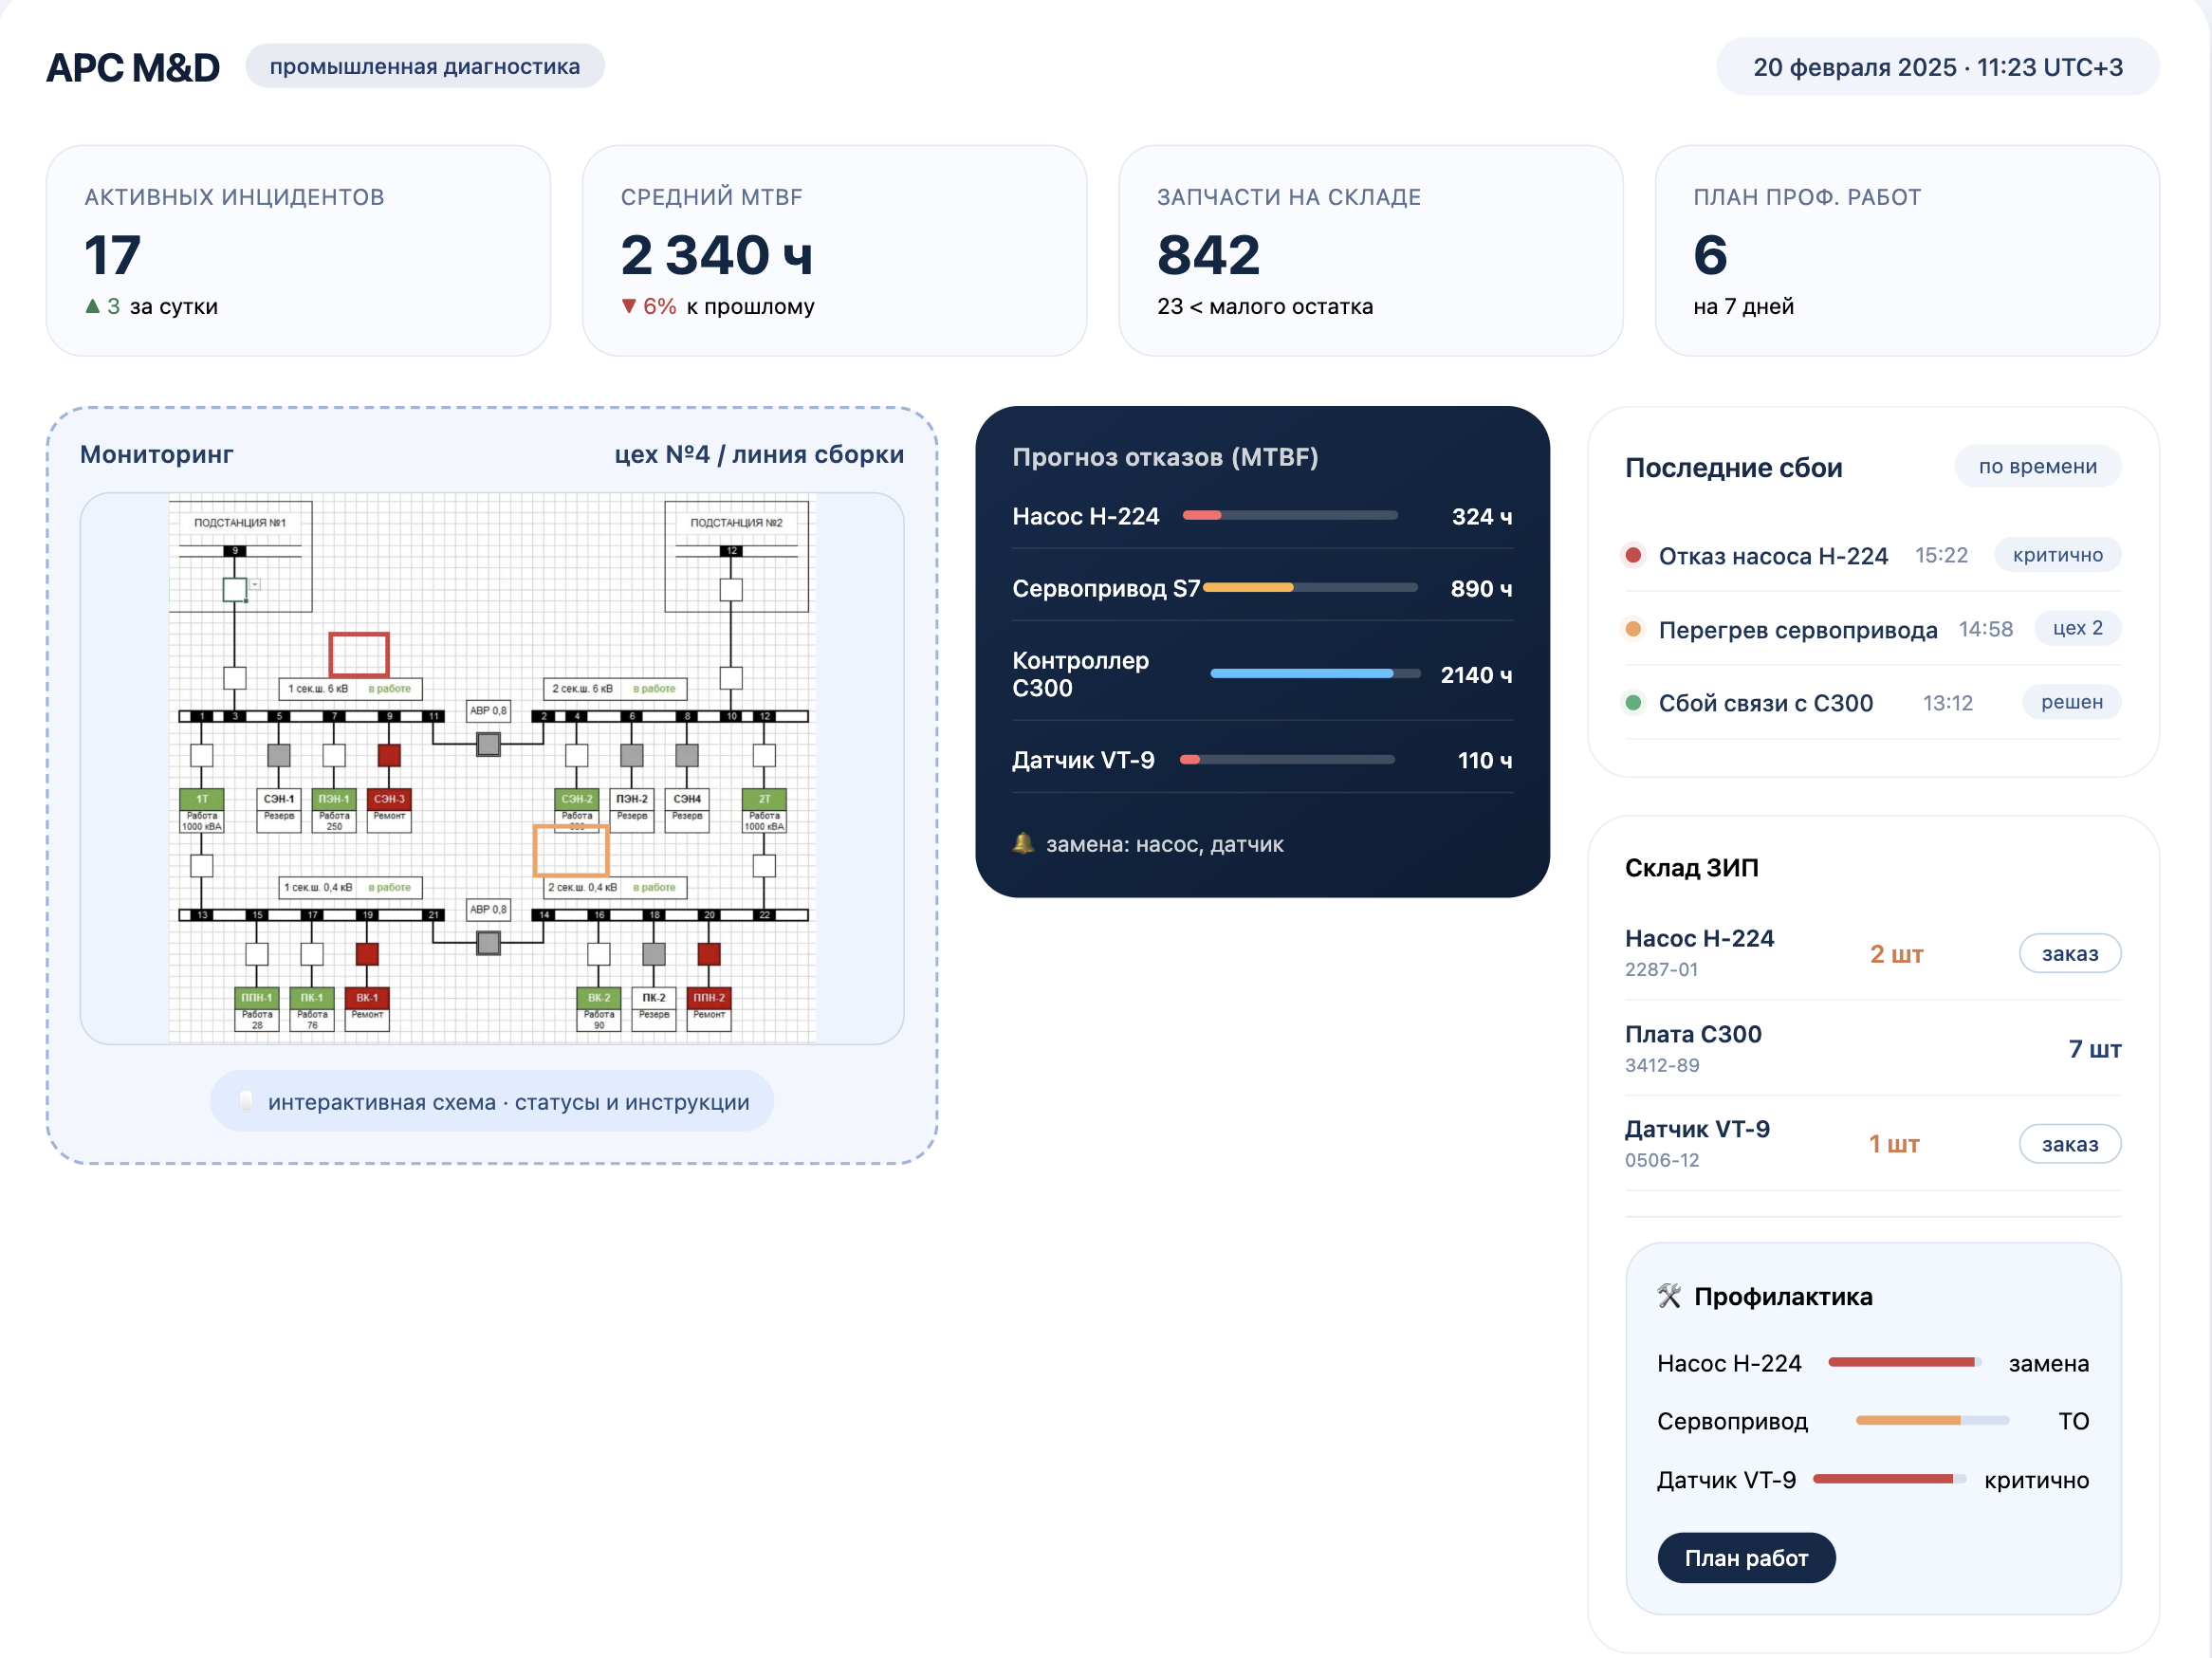Click Сервопривод ТО progress bar in Профилактика
The width and height of the screenshot is (2212, 1658).
[x=1932, y=1420]
